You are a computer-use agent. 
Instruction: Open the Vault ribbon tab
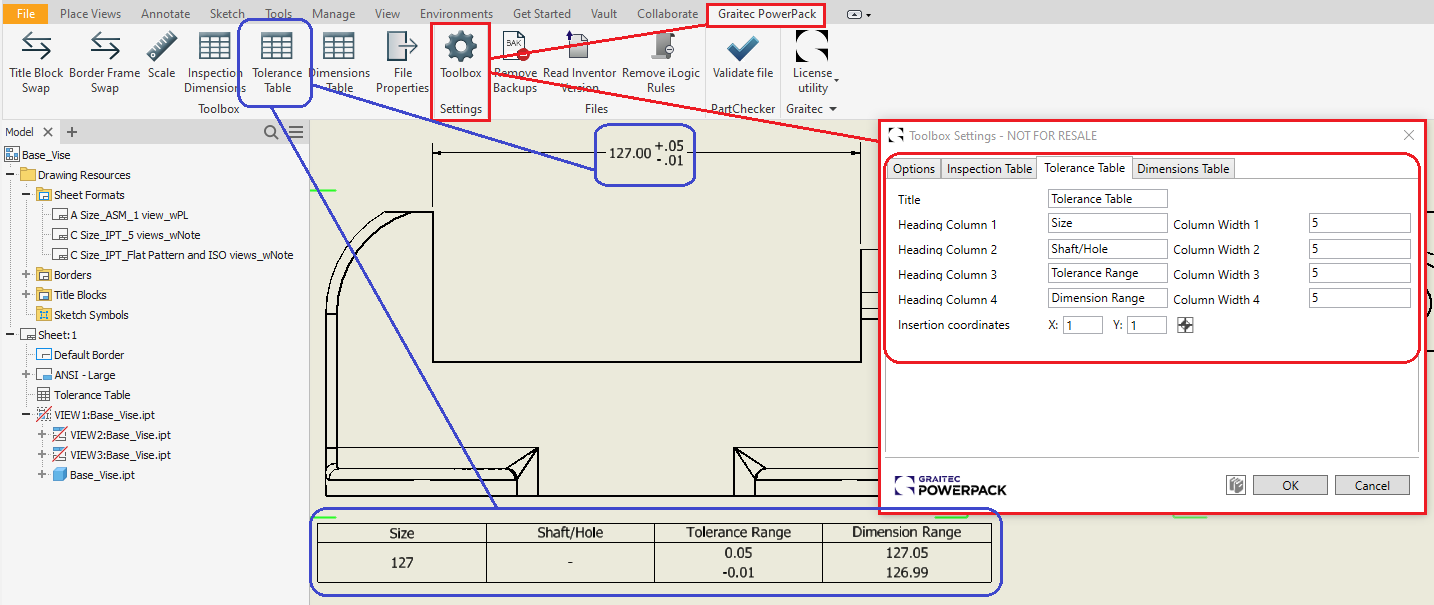point(606,14)
